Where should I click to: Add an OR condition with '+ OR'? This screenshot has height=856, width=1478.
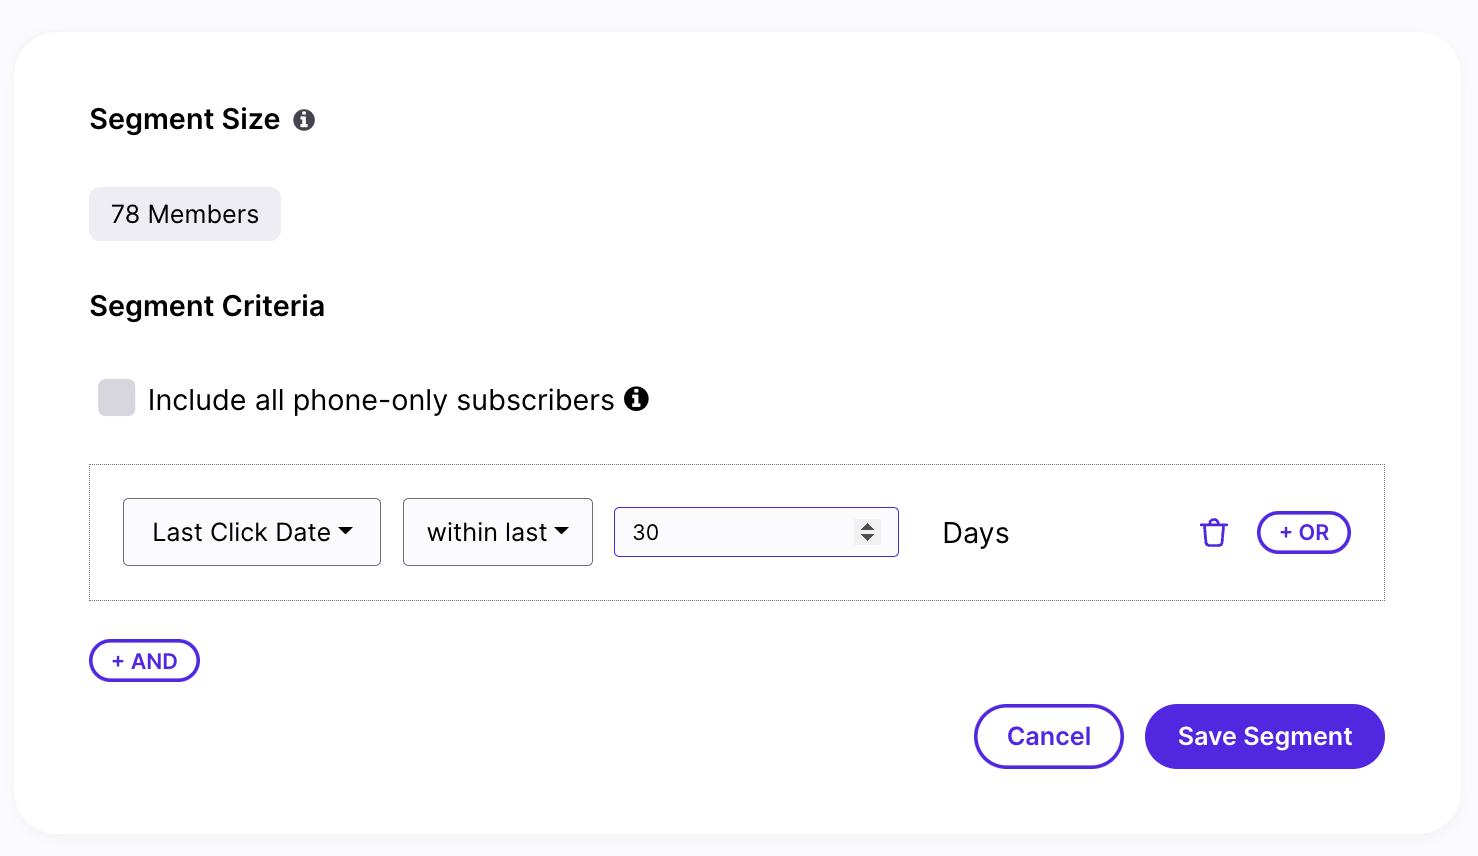pyautogui.click(x=1304, y=532)
